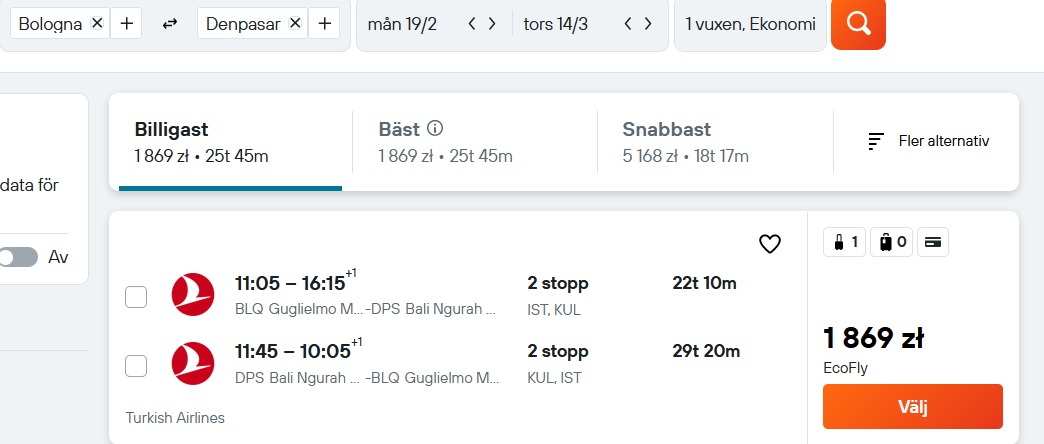Save trip with the heart icon
Screen dimensions: 1044x444
point(770,244)
